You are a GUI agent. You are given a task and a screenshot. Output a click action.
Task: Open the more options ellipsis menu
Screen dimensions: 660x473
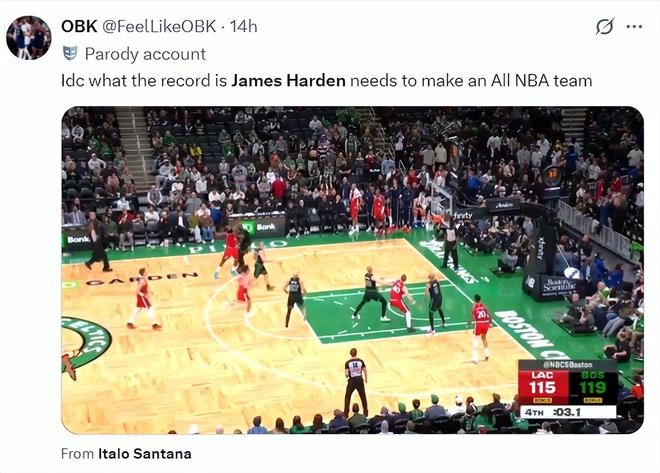(x=634, y=27)
